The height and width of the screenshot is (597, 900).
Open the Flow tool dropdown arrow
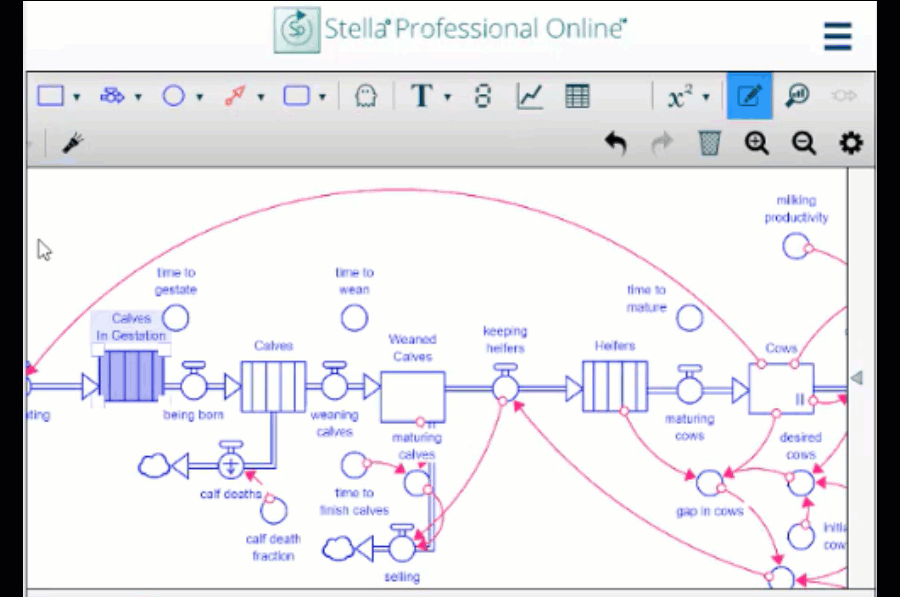click(138, 97)
